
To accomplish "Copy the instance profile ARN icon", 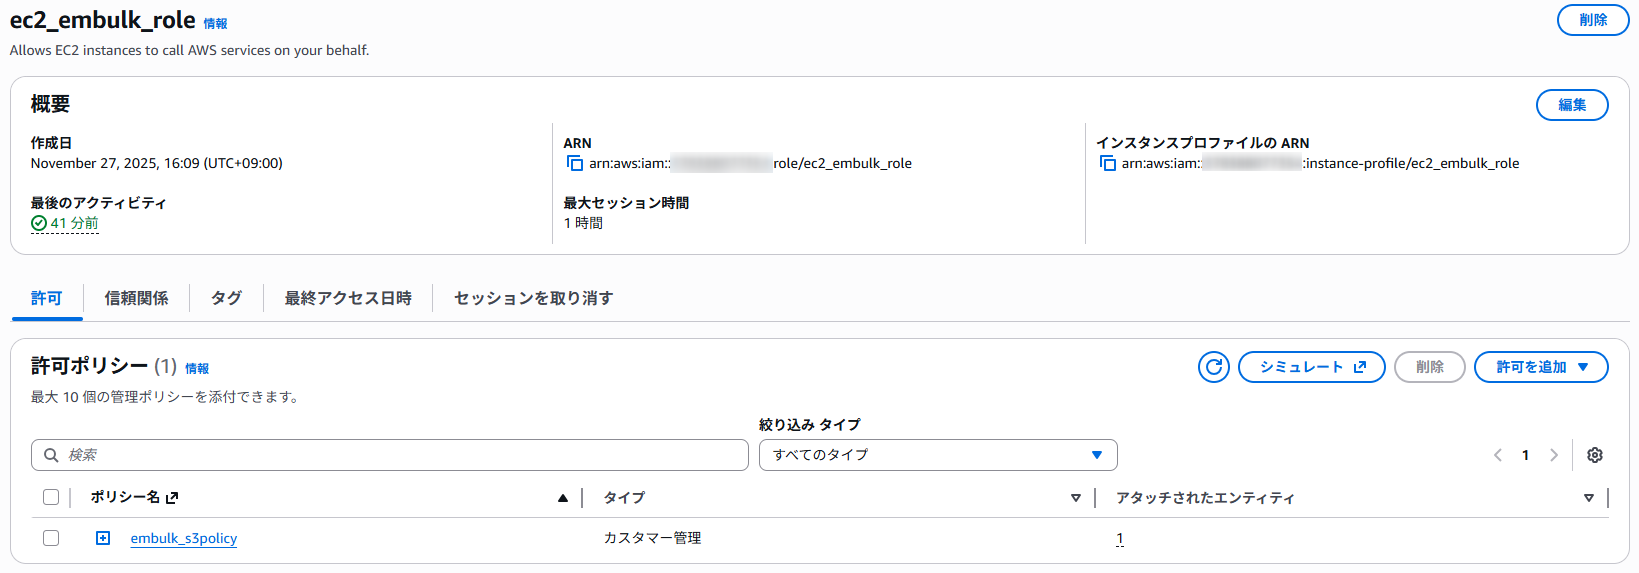I will [x=1108, y=163].
